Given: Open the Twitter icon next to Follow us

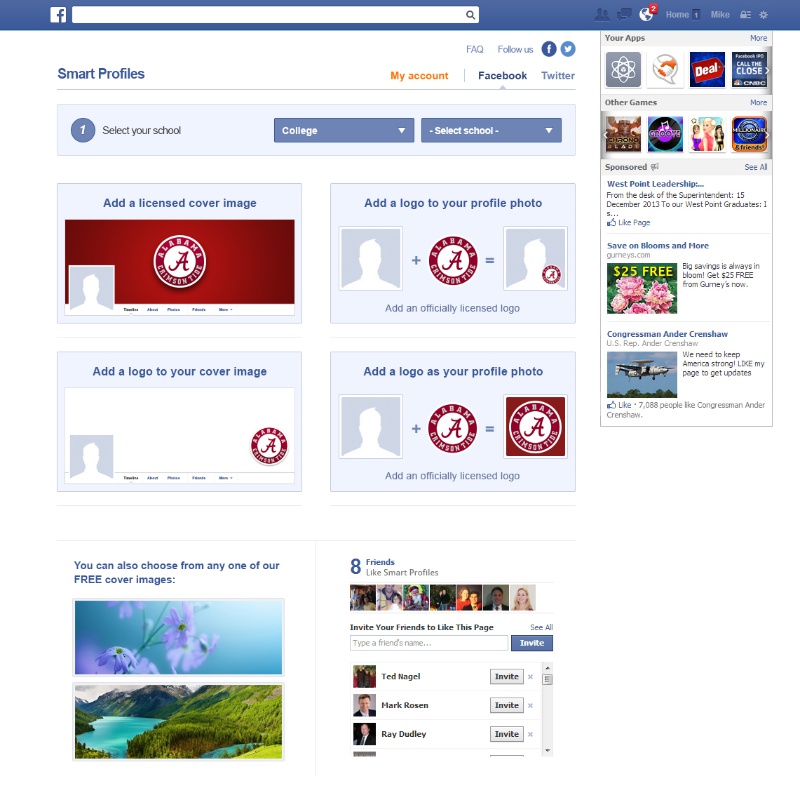Looking at the screenshot, I should pyautogui.click(x=567, y=48).
